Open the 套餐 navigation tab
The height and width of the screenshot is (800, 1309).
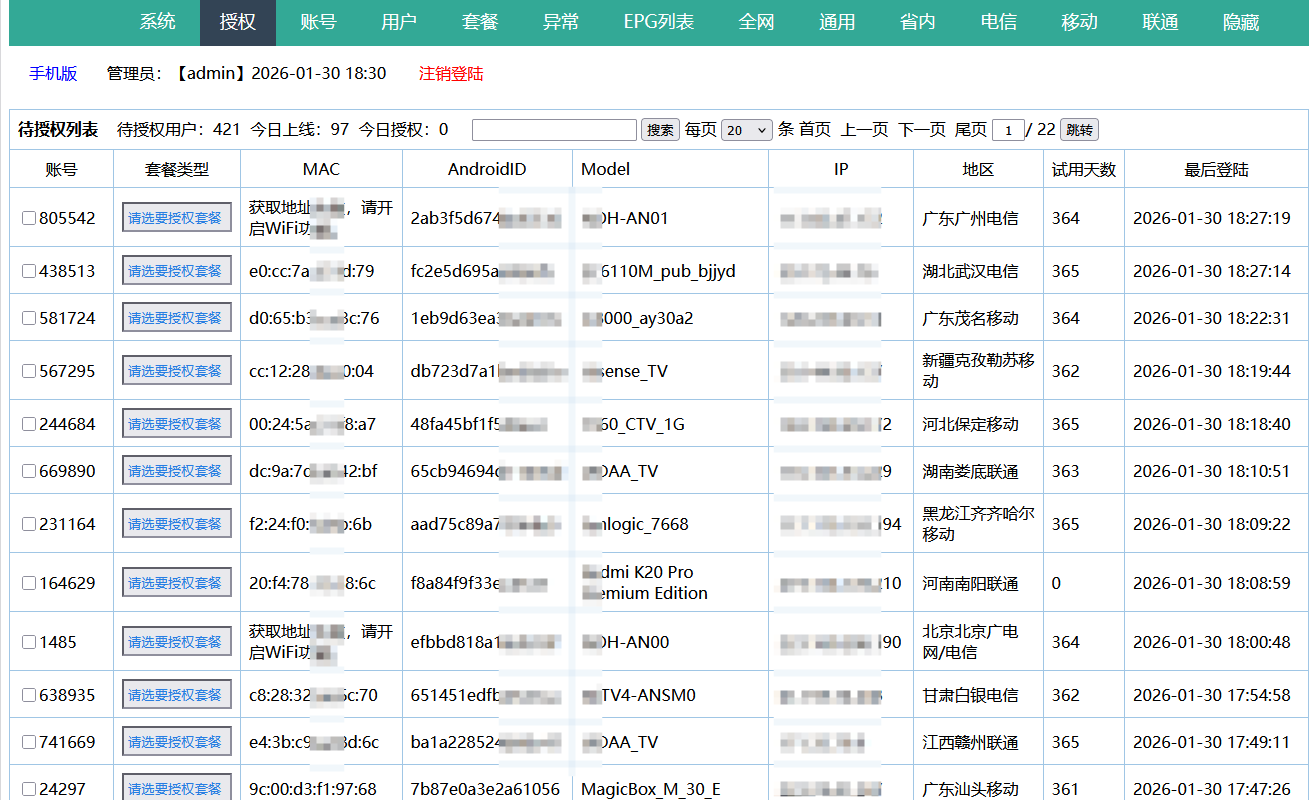480,22
